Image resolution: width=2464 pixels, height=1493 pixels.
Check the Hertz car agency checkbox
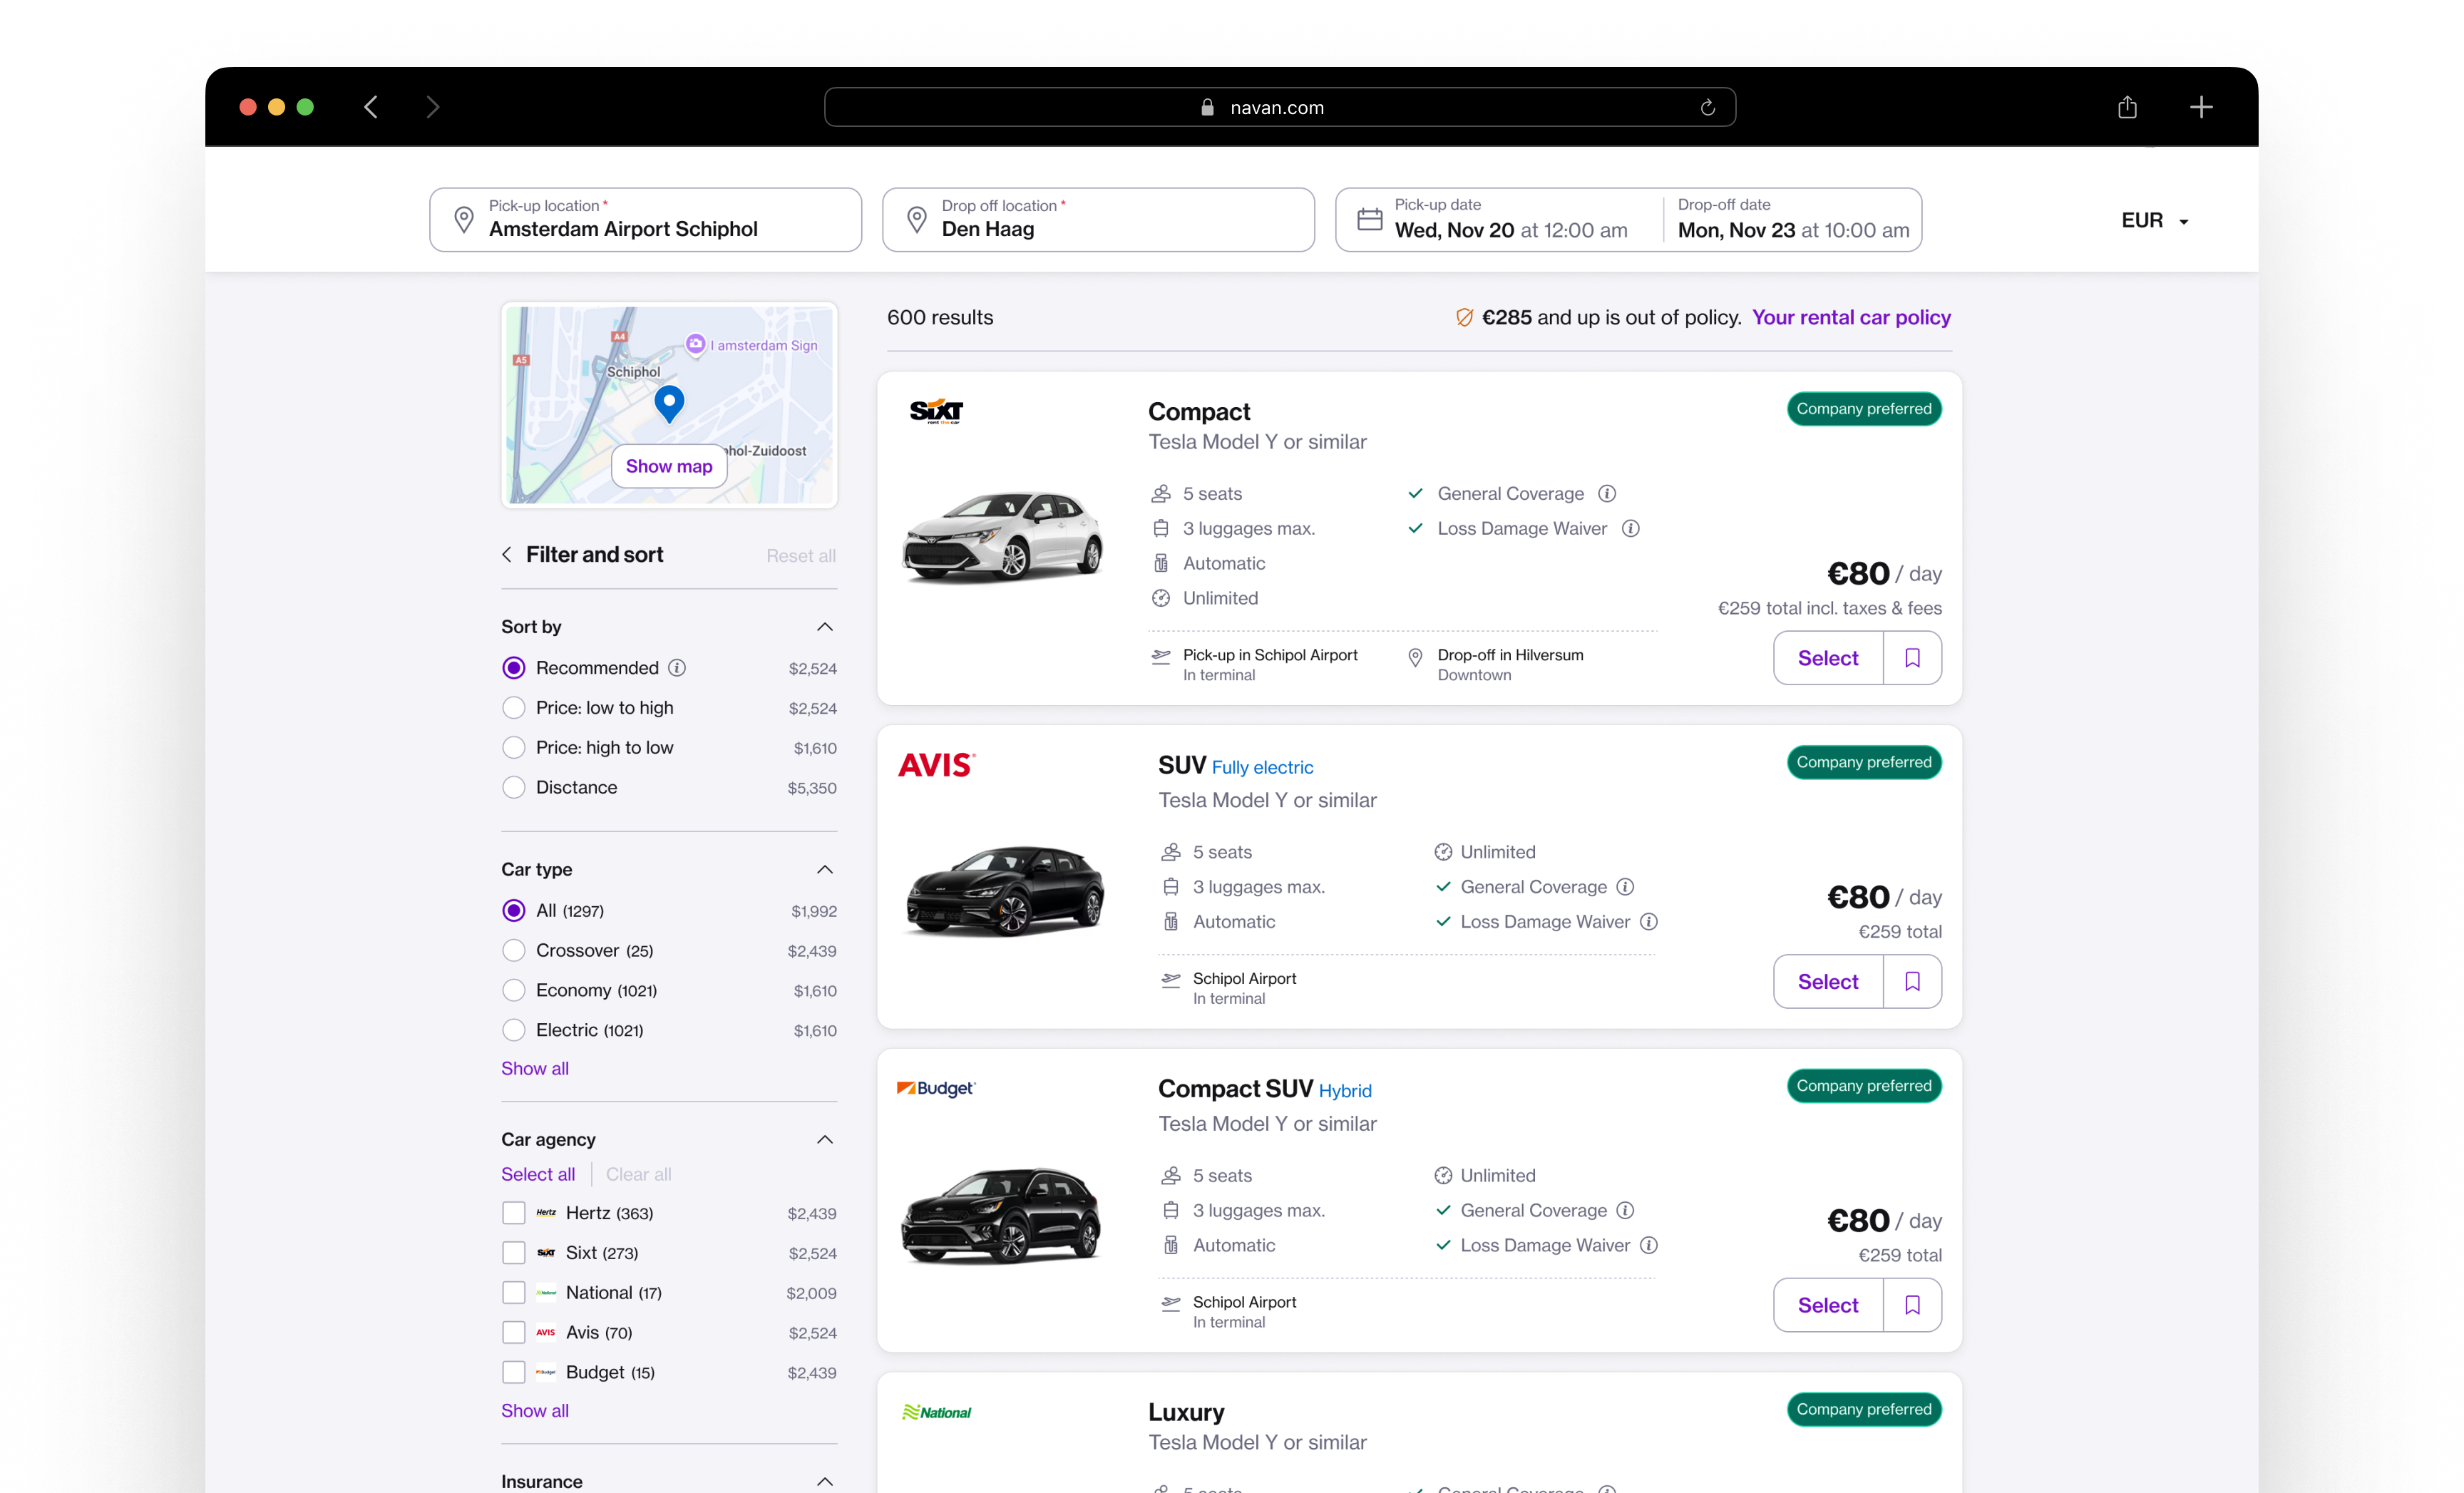click(x=514, y=1212)
